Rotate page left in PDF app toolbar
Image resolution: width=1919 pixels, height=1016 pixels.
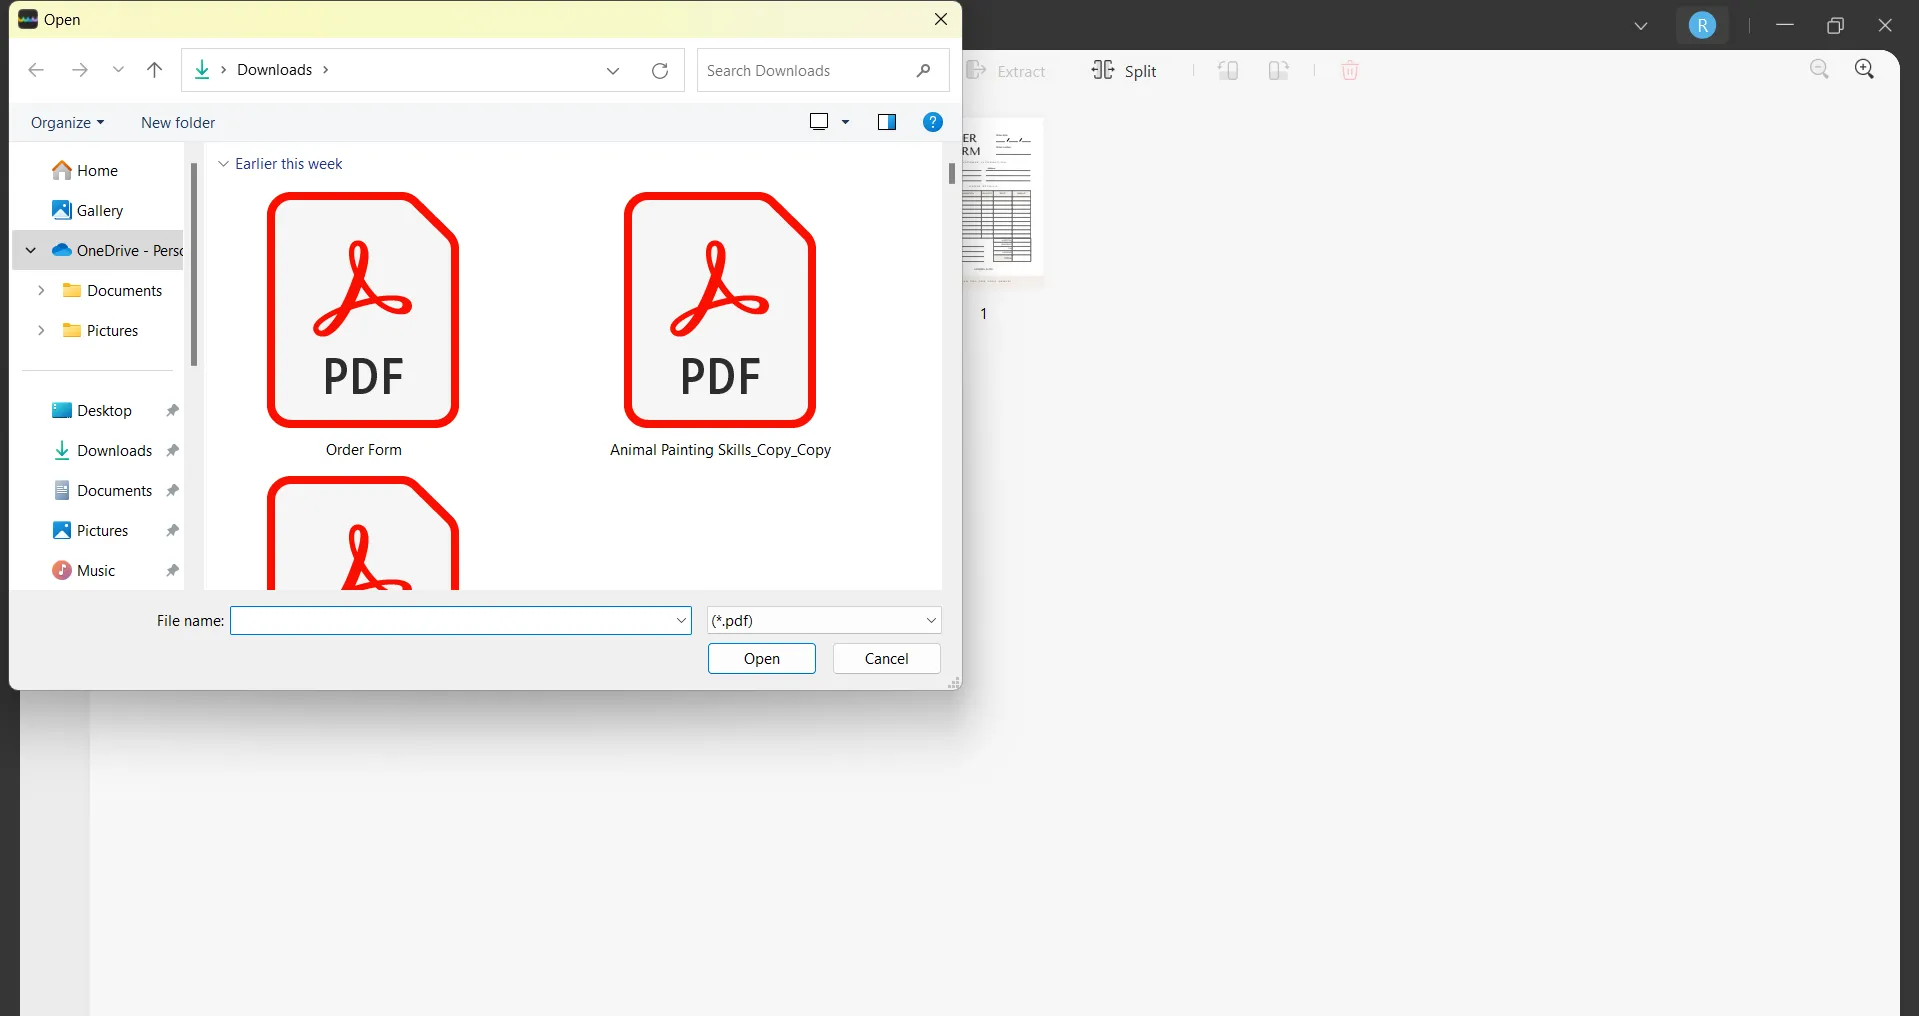(x=1228, y=71)
